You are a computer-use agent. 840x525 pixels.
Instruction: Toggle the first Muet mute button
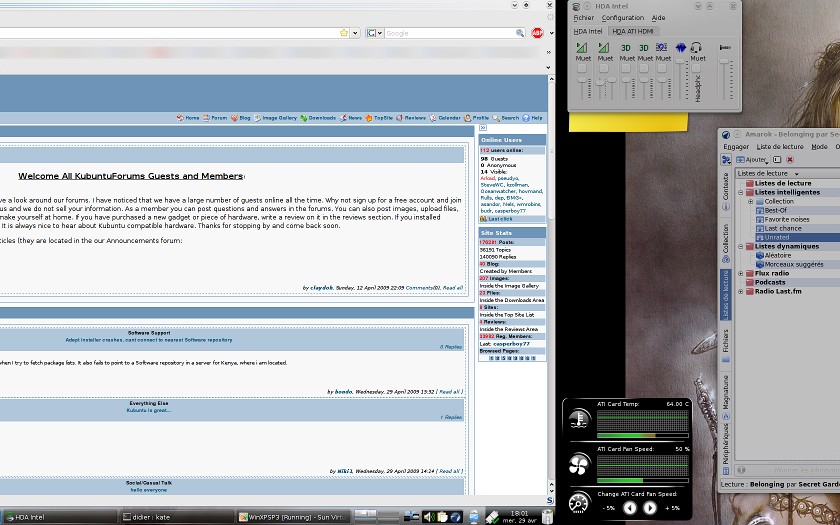[x=583, y=69]
